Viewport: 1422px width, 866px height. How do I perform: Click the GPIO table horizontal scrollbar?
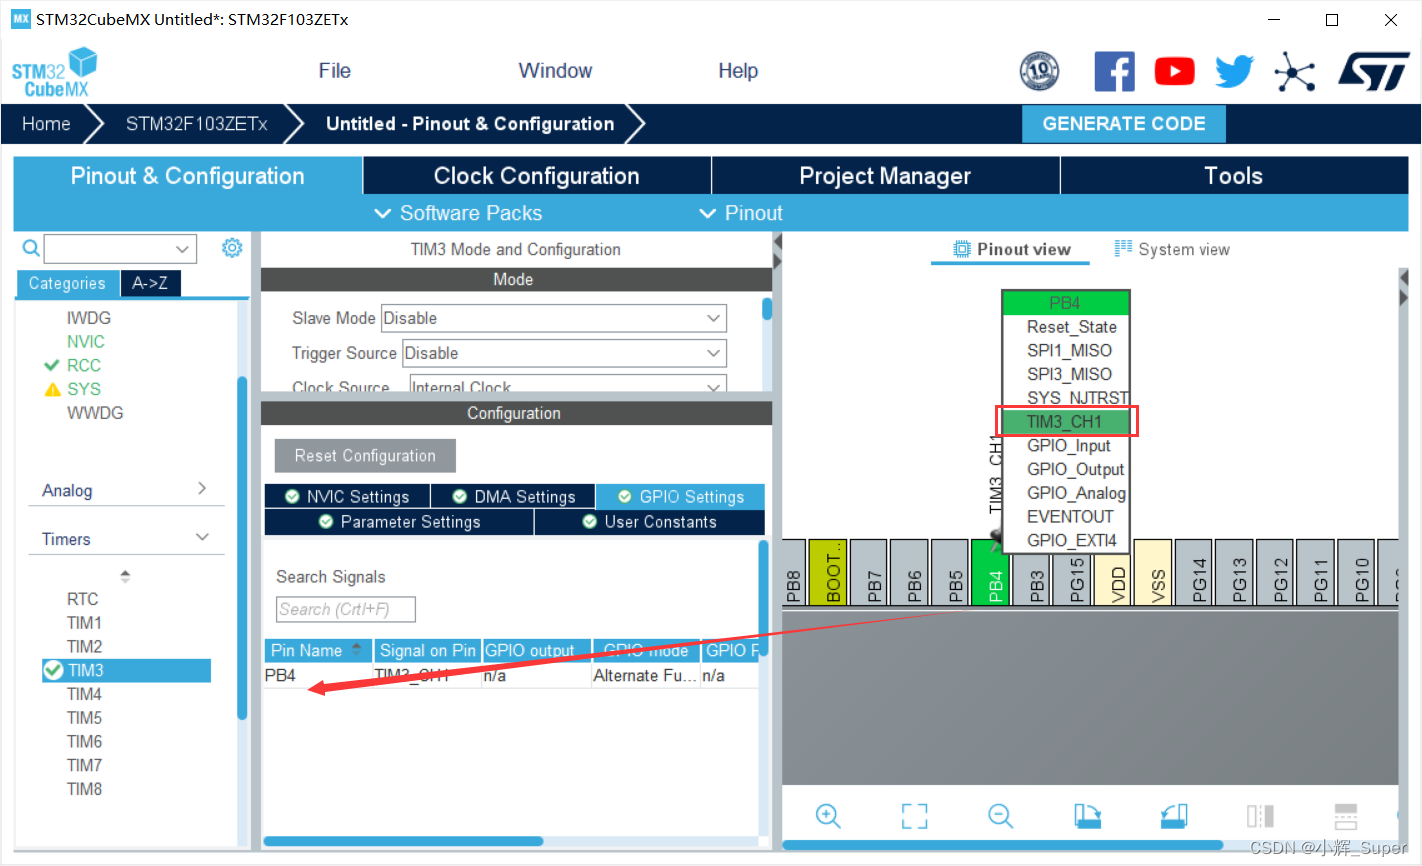[403, 841]
